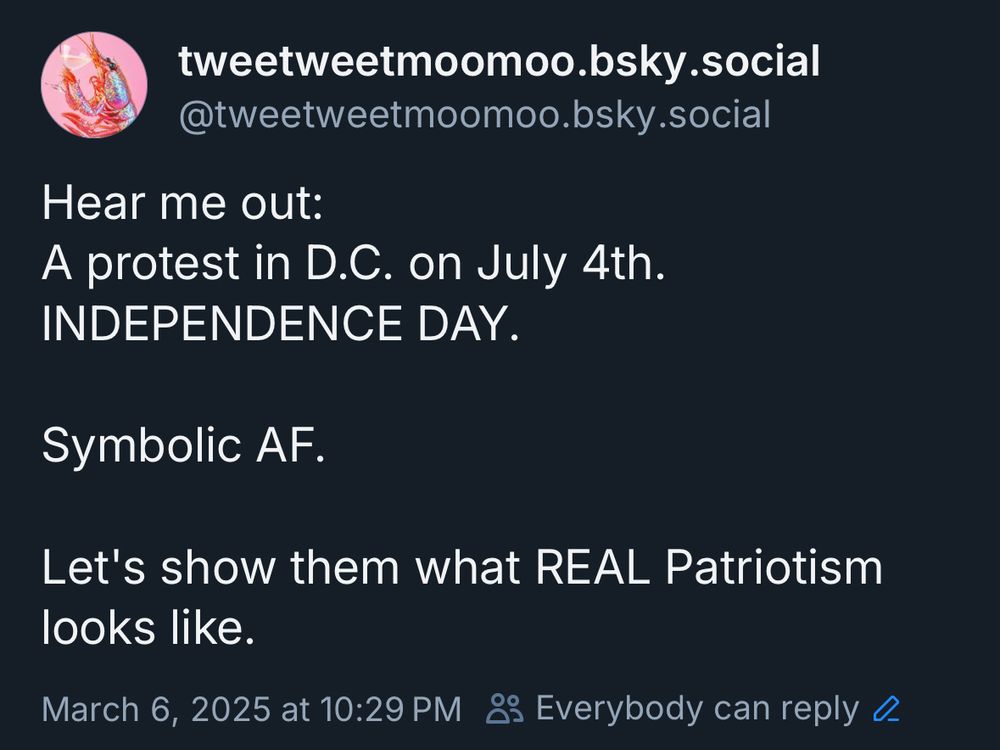1000x750 pixels.
Task: Open the bold tweetweetmoomoo.bsky.social display name
Action: coord(499,61)
